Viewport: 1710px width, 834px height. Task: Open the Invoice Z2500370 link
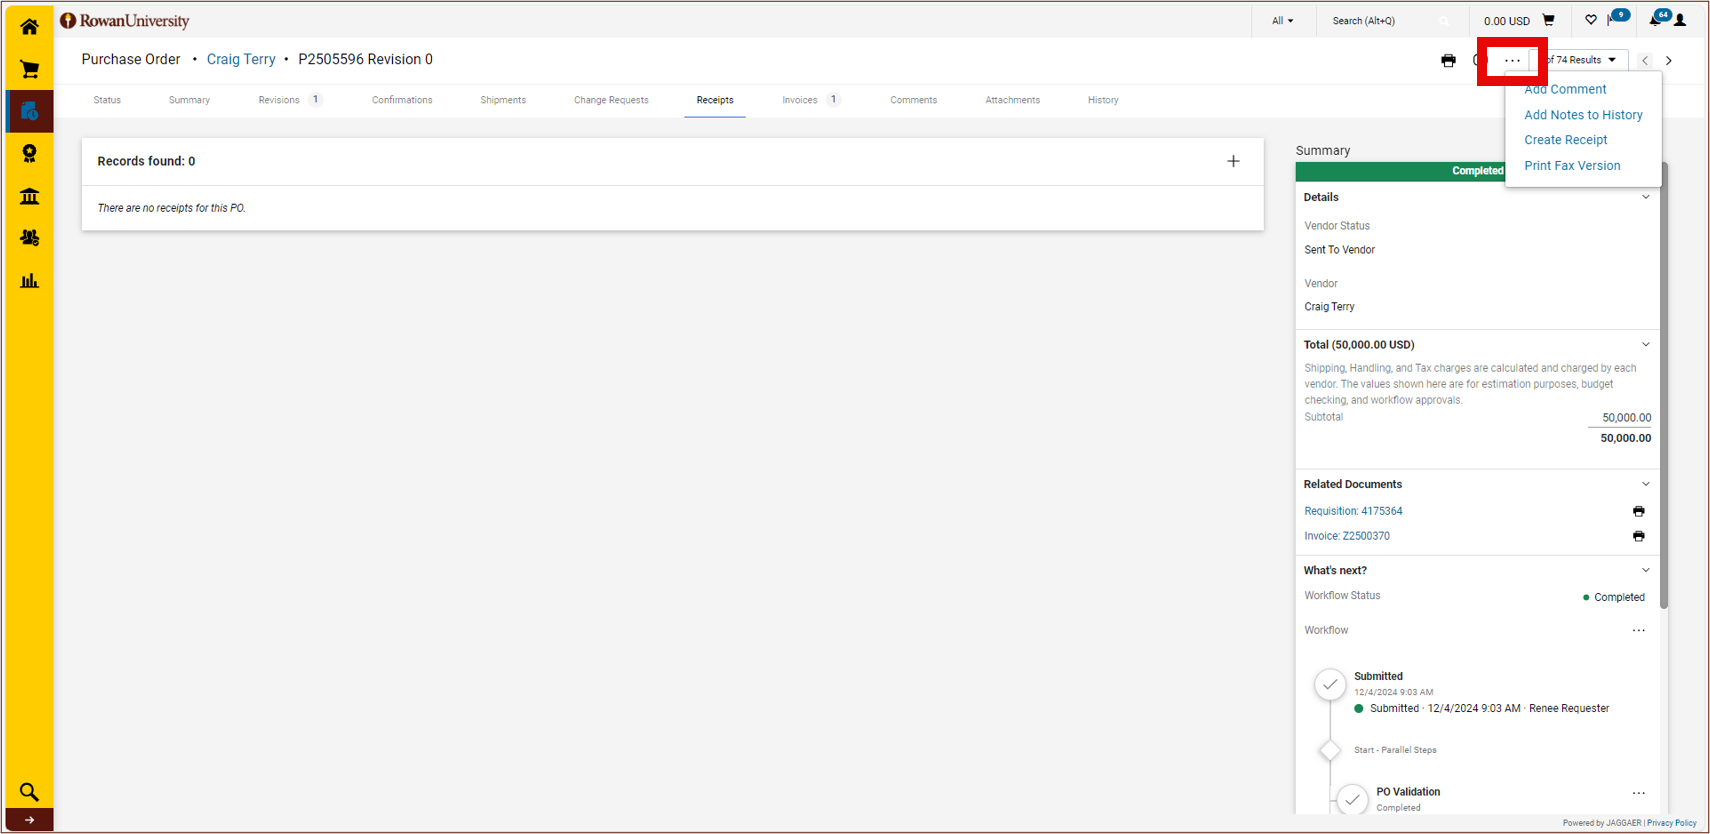(1346, 536)
